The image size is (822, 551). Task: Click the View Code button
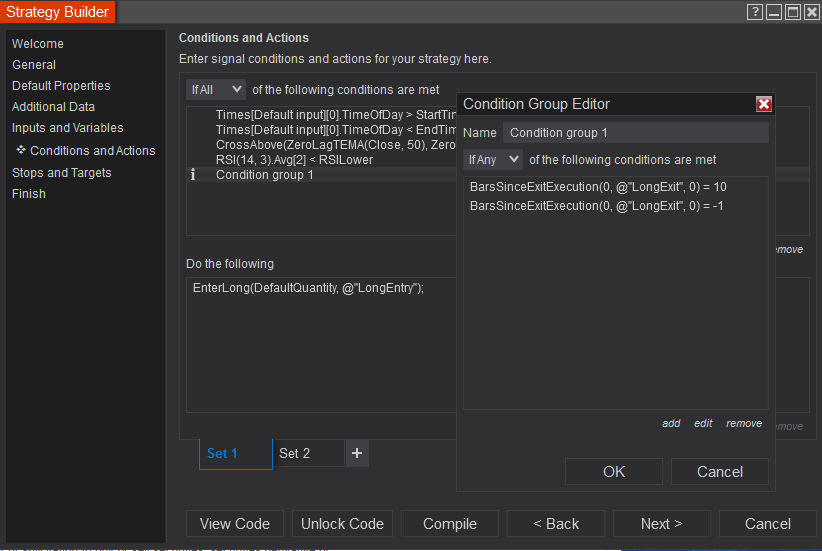click(x=235, y=524)
